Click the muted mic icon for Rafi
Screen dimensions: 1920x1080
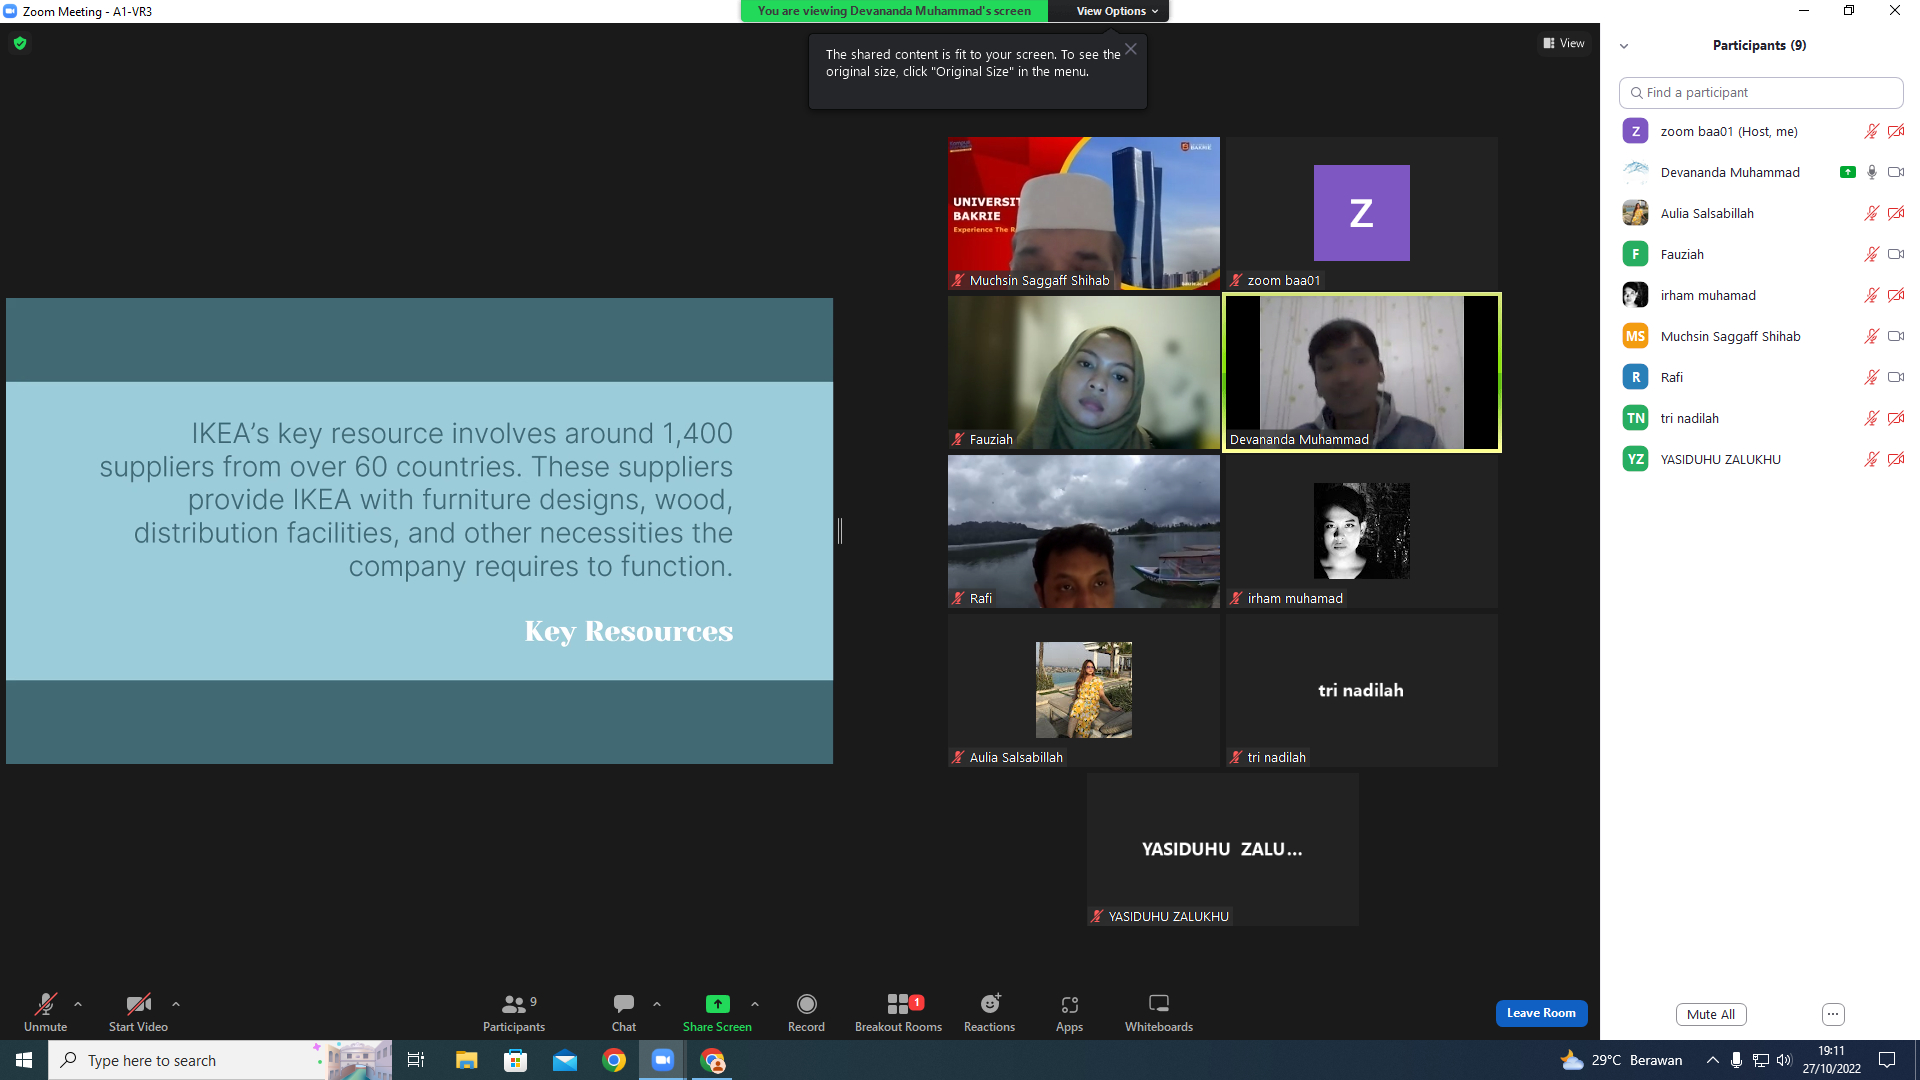coord(1871,377)
